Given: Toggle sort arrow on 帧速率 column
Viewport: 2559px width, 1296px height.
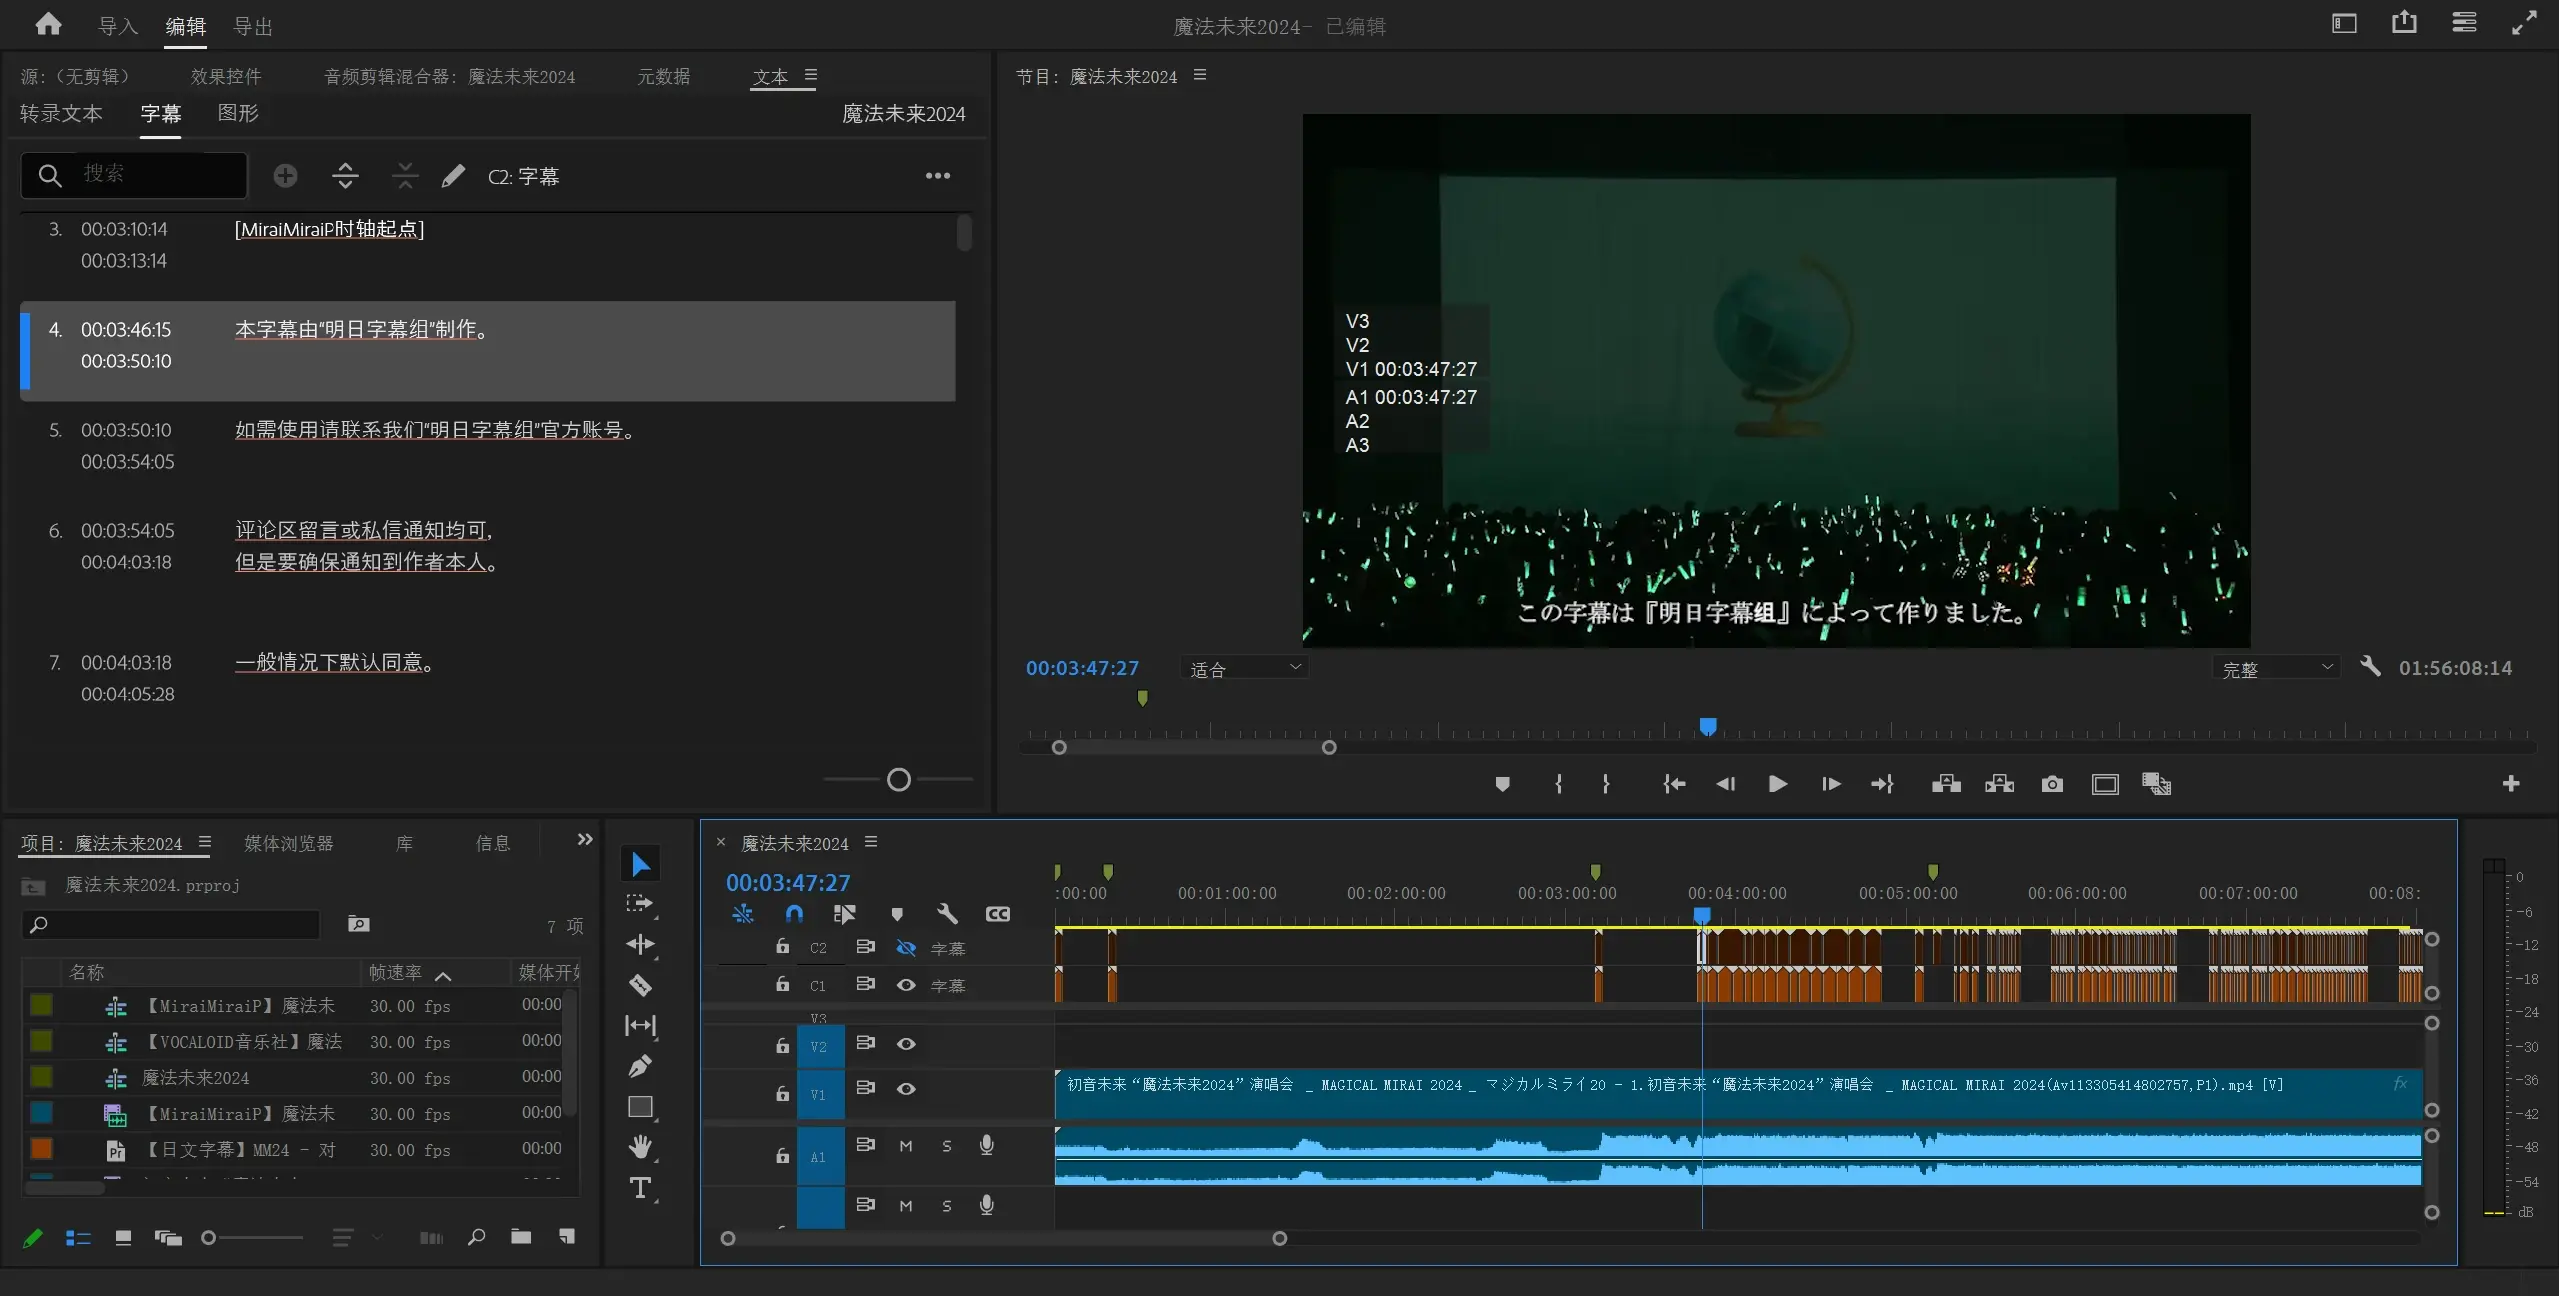Looking at the screenshot, I should pyautogui.click(x=443, y=975).
